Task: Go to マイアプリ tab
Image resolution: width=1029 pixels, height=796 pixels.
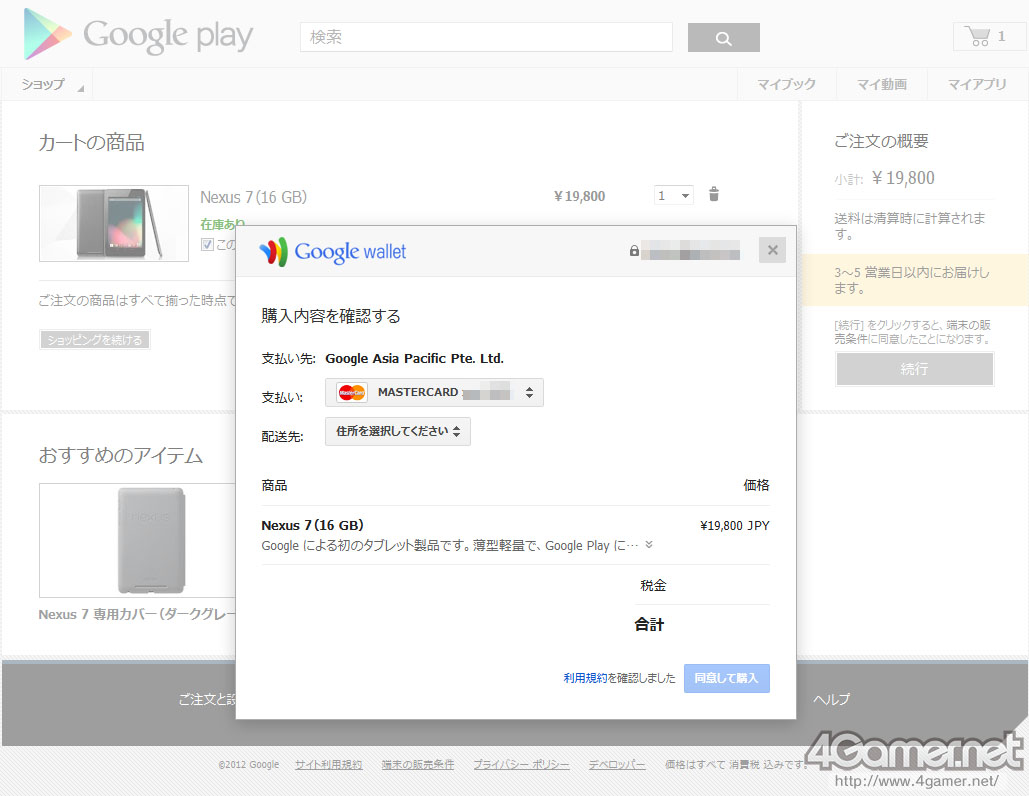Action: [x=976, y=84]
